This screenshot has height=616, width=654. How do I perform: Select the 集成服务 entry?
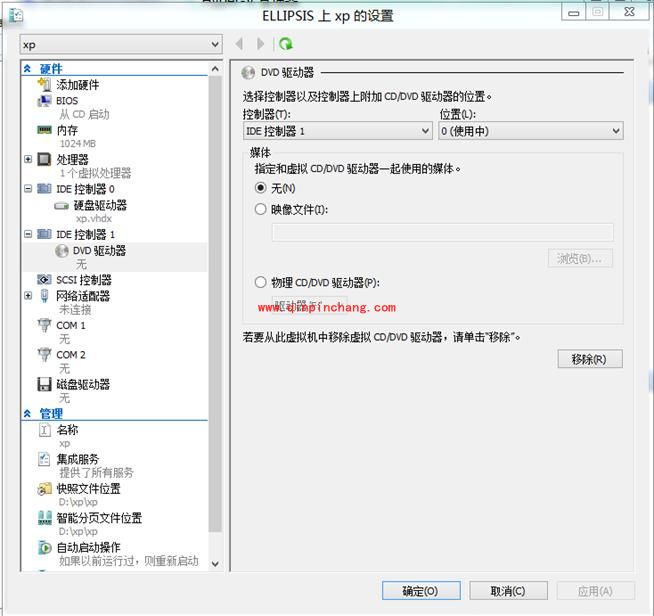78,459
